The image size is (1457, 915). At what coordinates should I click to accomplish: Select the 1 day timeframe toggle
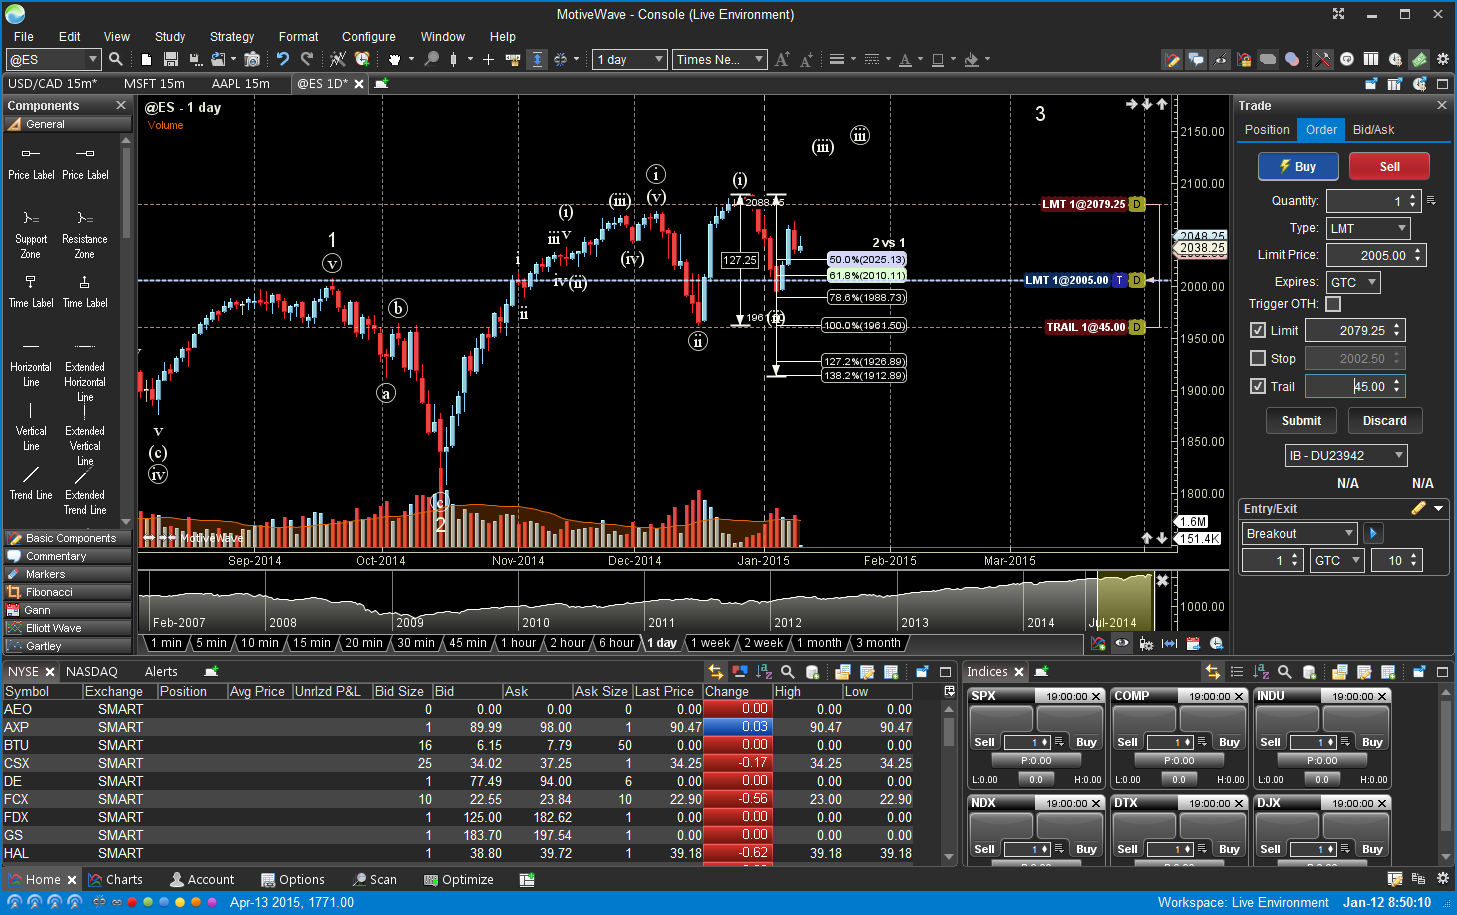coord(661,643)
